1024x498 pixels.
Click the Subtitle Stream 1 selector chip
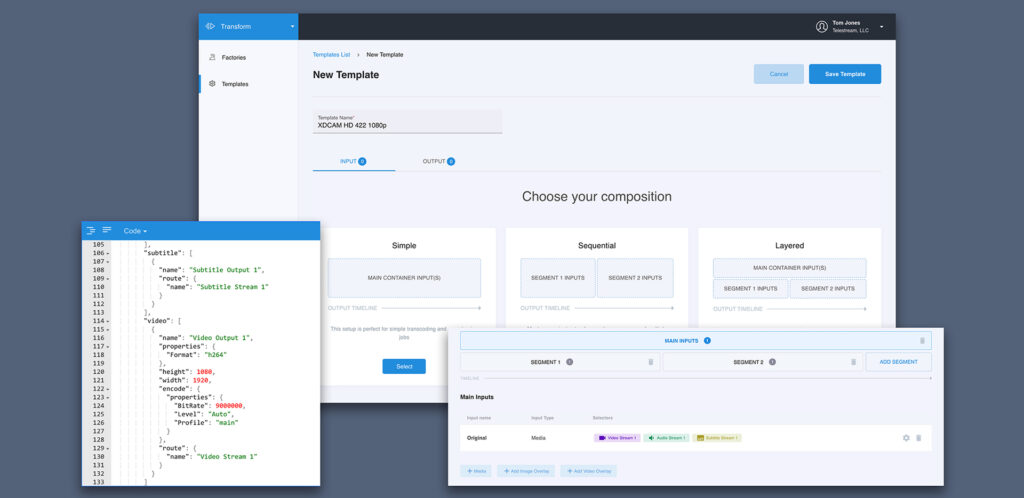(717, 438)
